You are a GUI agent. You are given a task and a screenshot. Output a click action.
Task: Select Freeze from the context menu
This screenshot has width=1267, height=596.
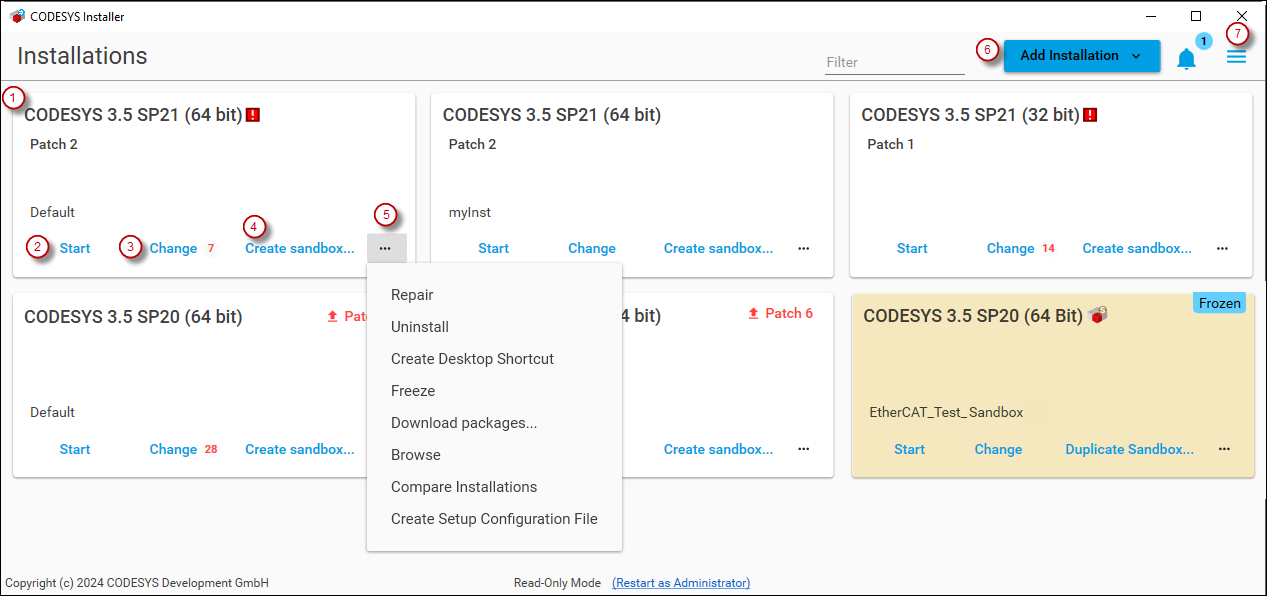(x=412, y=390)
